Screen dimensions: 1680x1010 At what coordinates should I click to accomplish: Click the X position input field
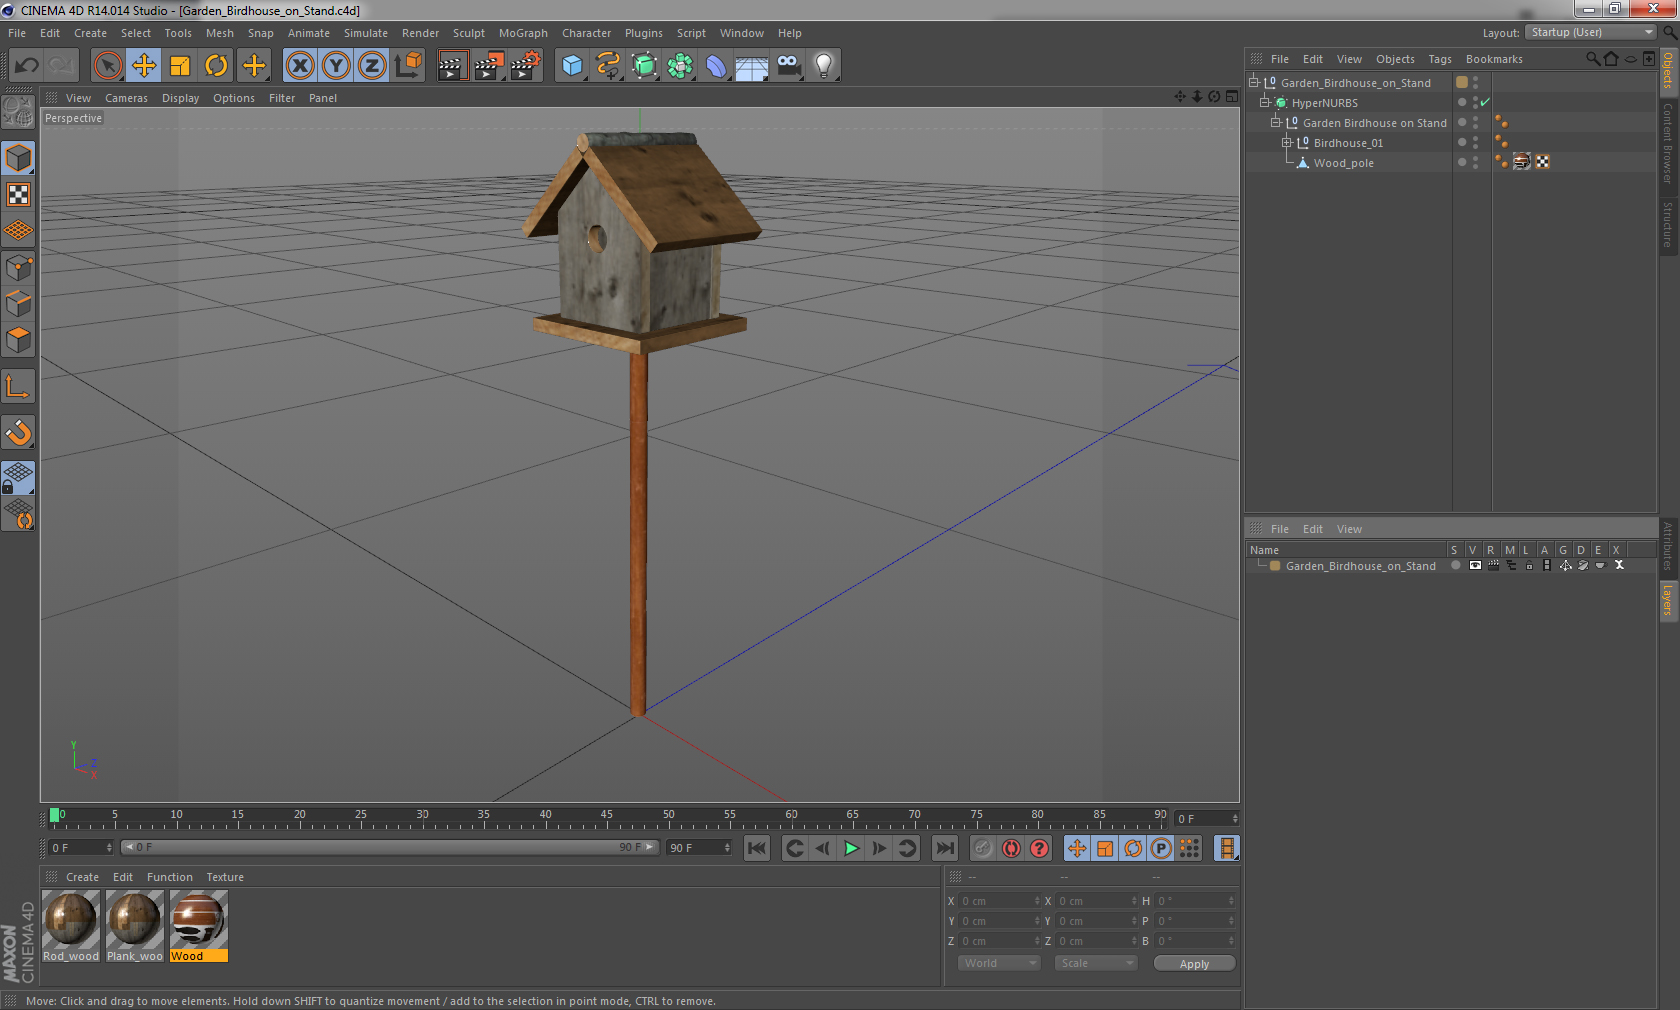tap(1000, 901)
